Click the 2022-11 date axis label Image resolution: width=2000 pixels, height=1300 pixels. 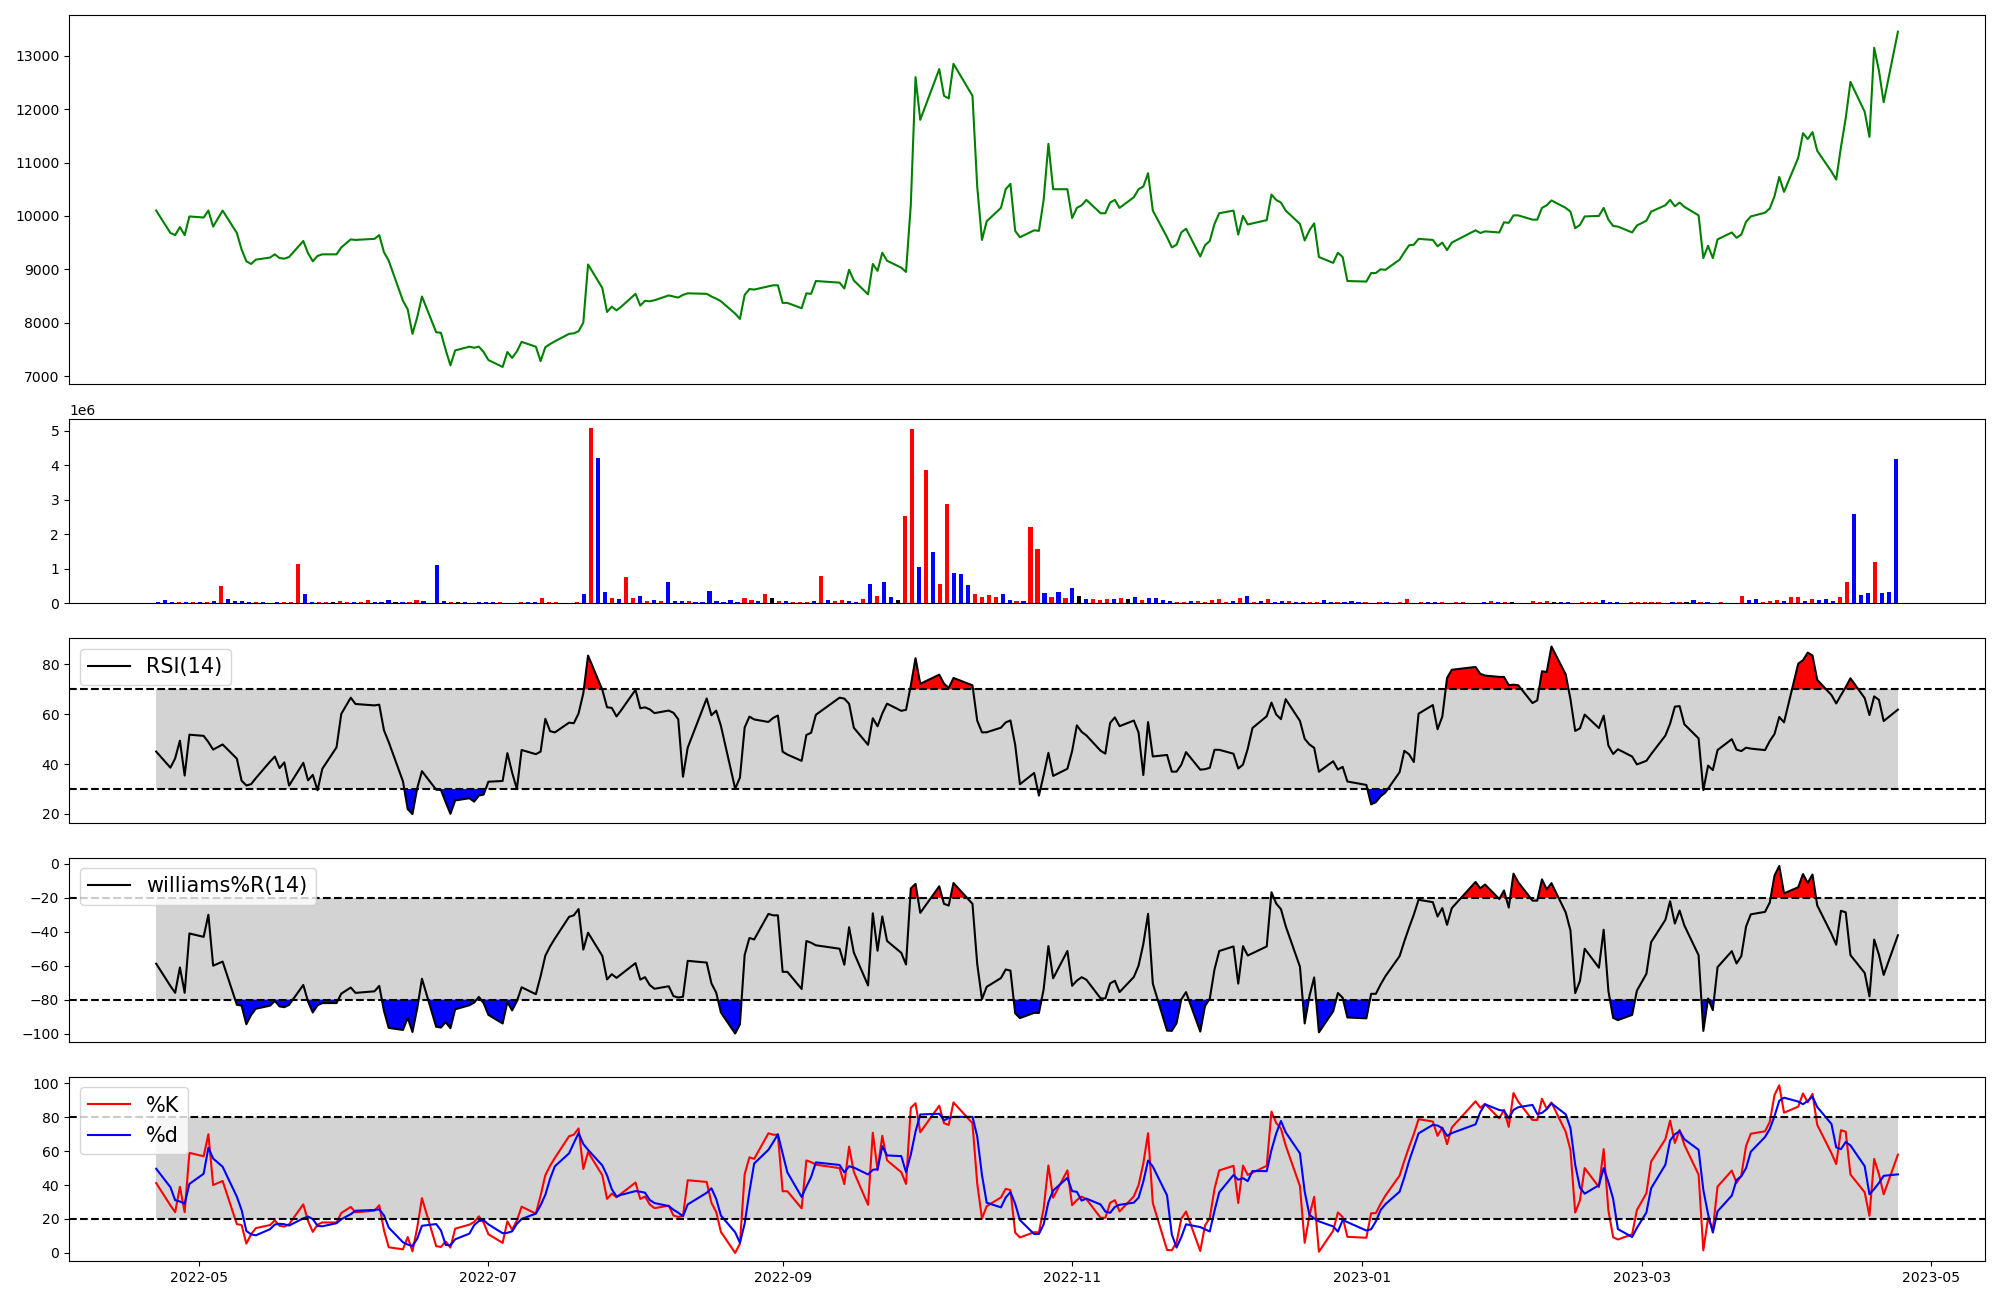pos(1072,1277)
